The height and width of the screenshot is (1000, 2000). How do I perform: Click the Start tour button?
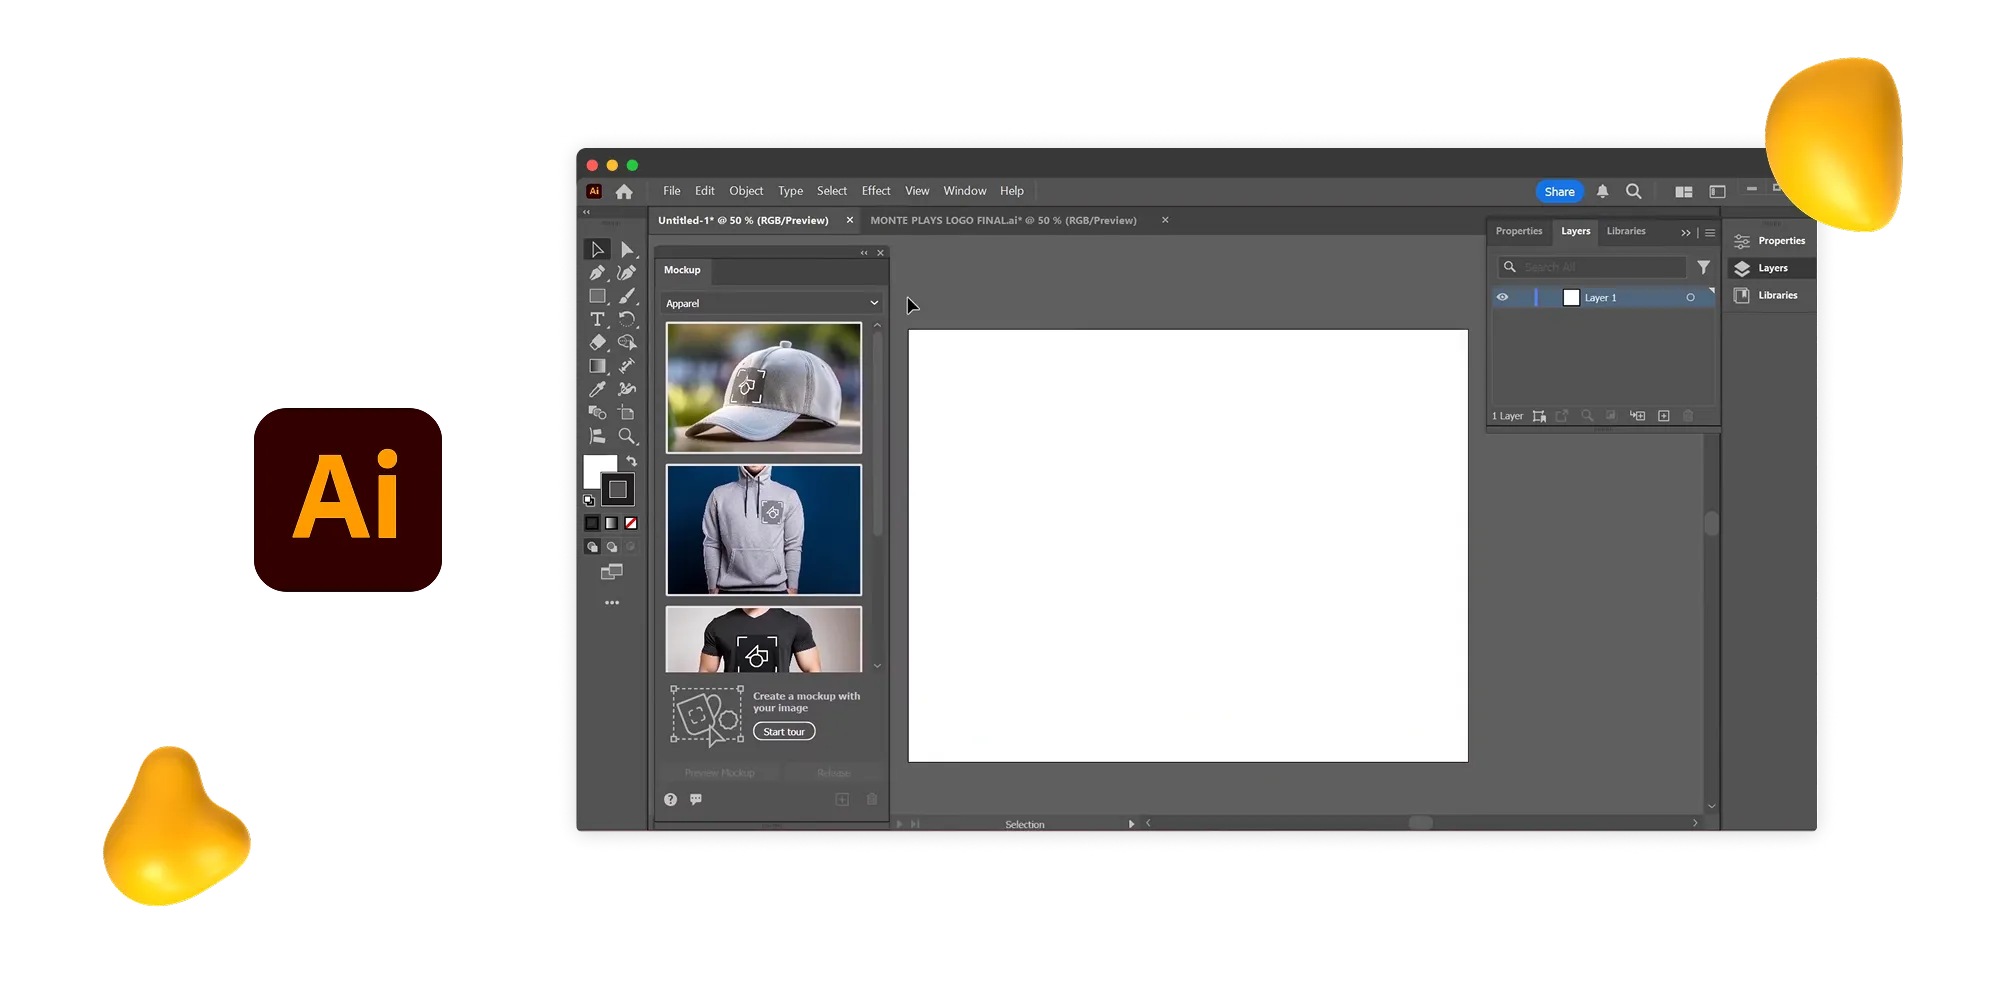[x=783, y=731]
